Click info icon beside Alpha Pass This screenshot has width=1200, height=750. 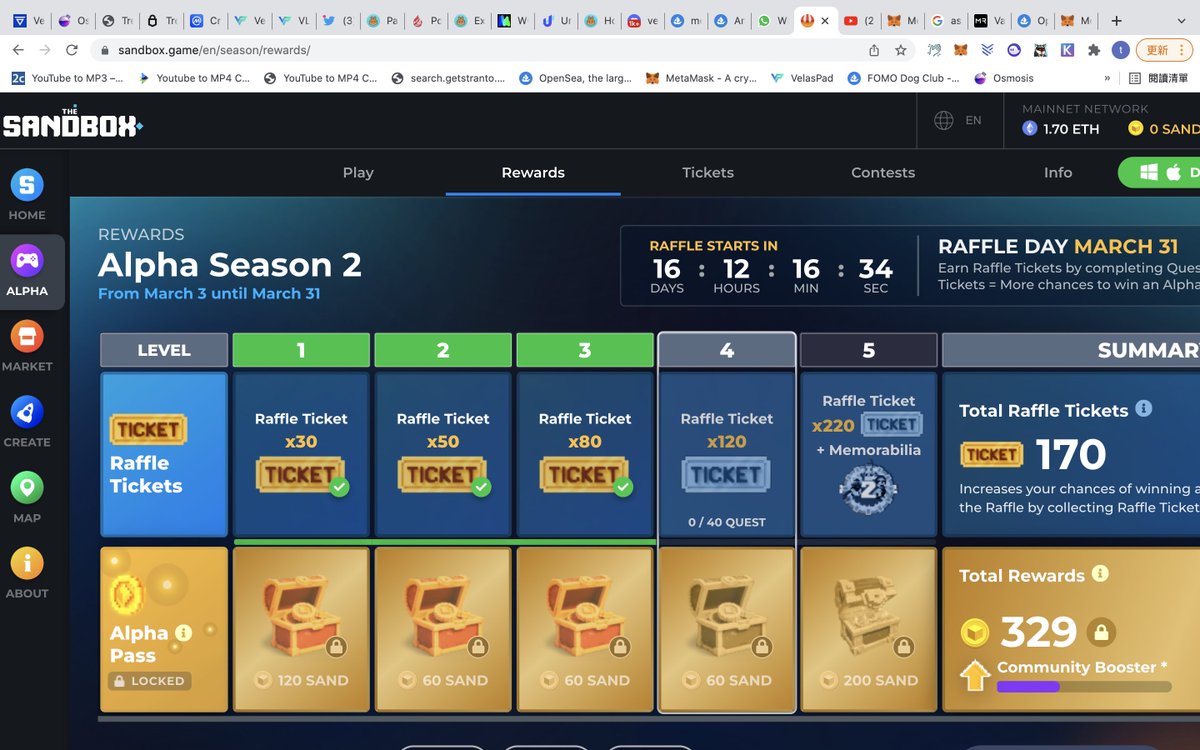183,632
